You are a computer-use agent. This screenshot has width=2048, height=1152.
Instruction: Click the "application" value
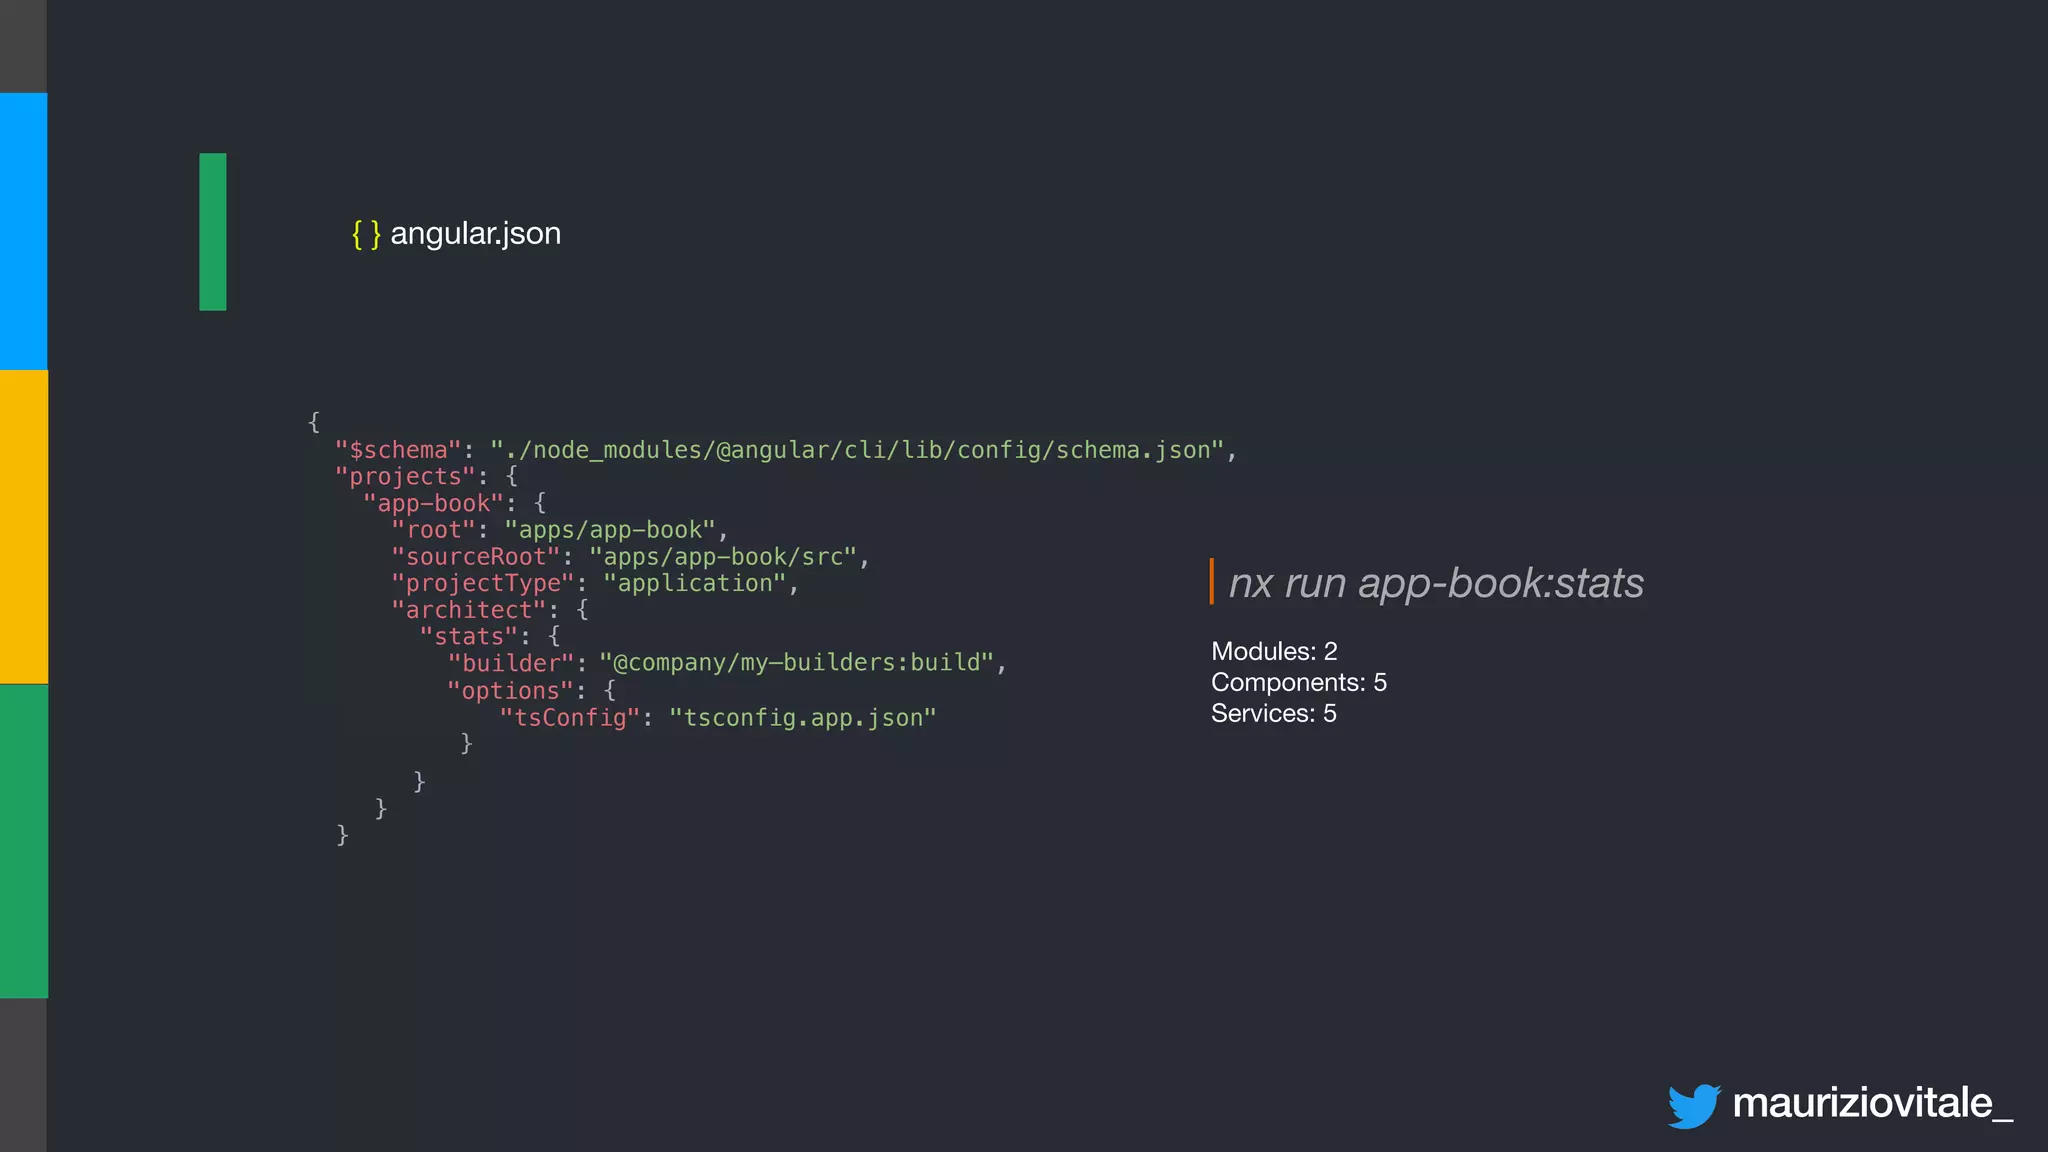pos(695,583)
